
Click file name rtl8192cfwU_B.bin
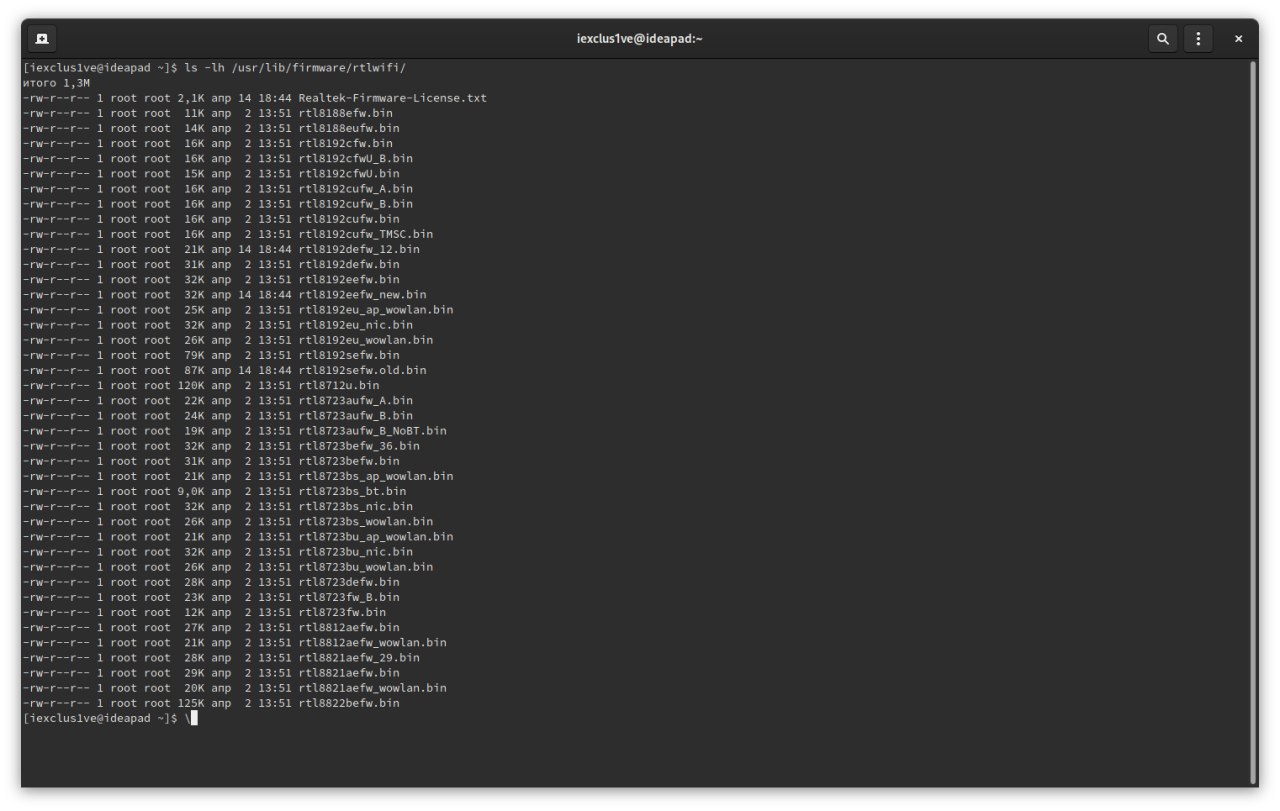[x=355, y=158]
